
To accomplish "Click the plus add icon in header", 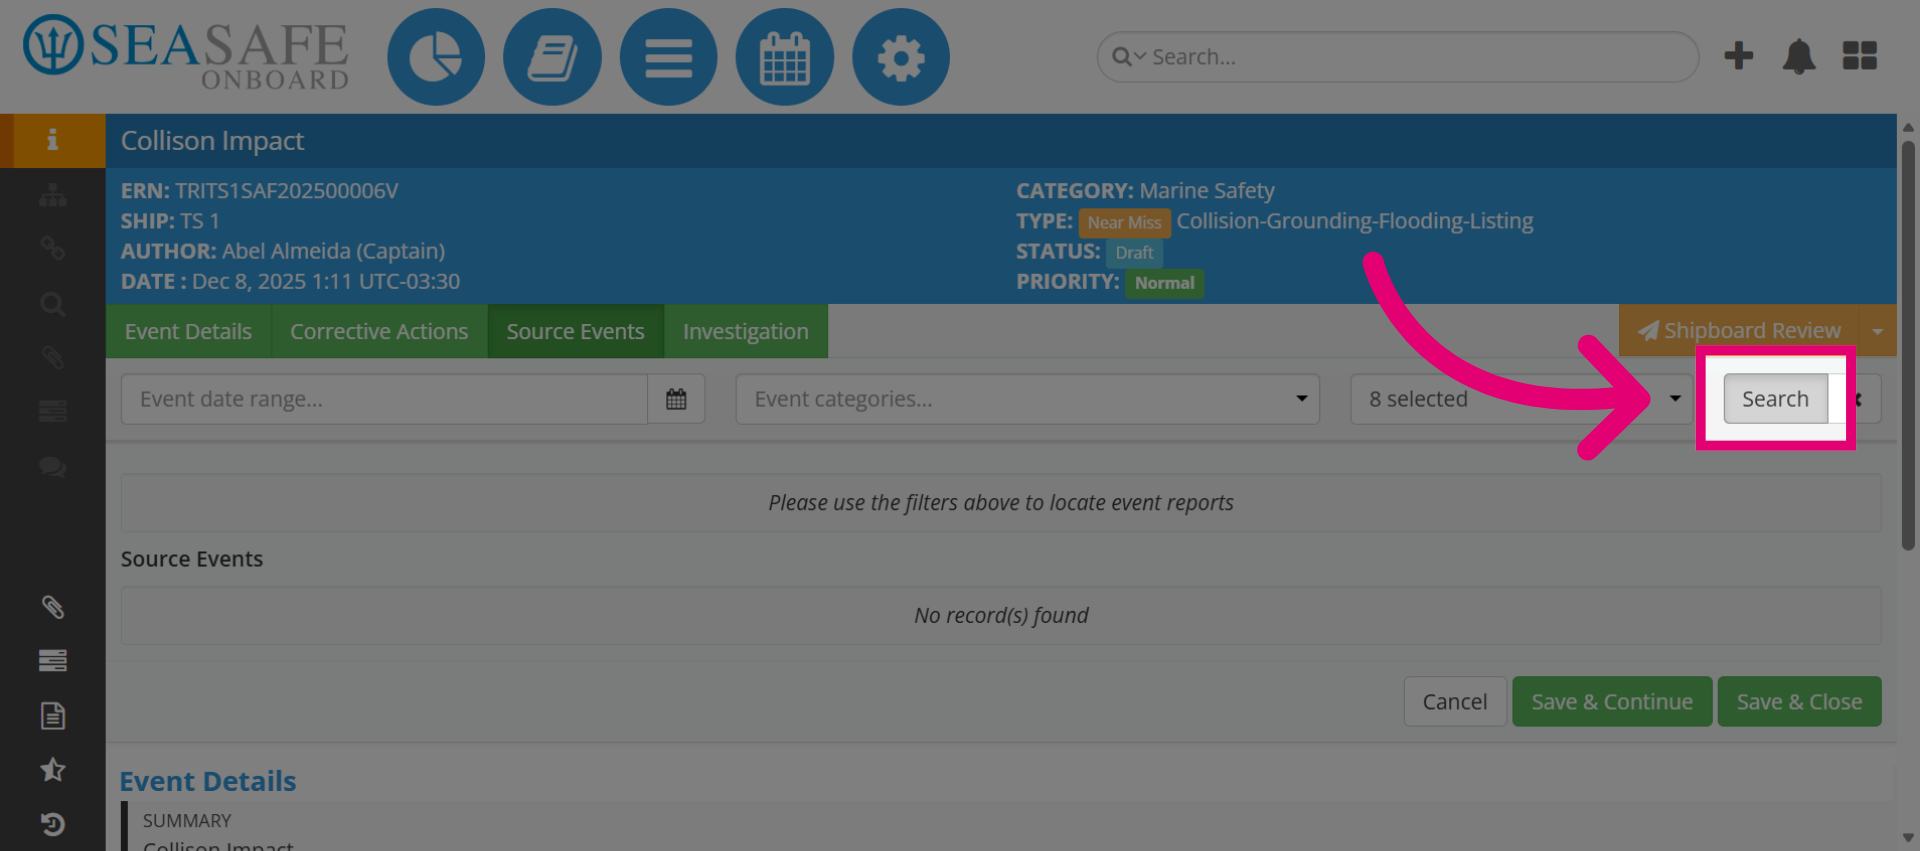I will tap(1738, 56).
